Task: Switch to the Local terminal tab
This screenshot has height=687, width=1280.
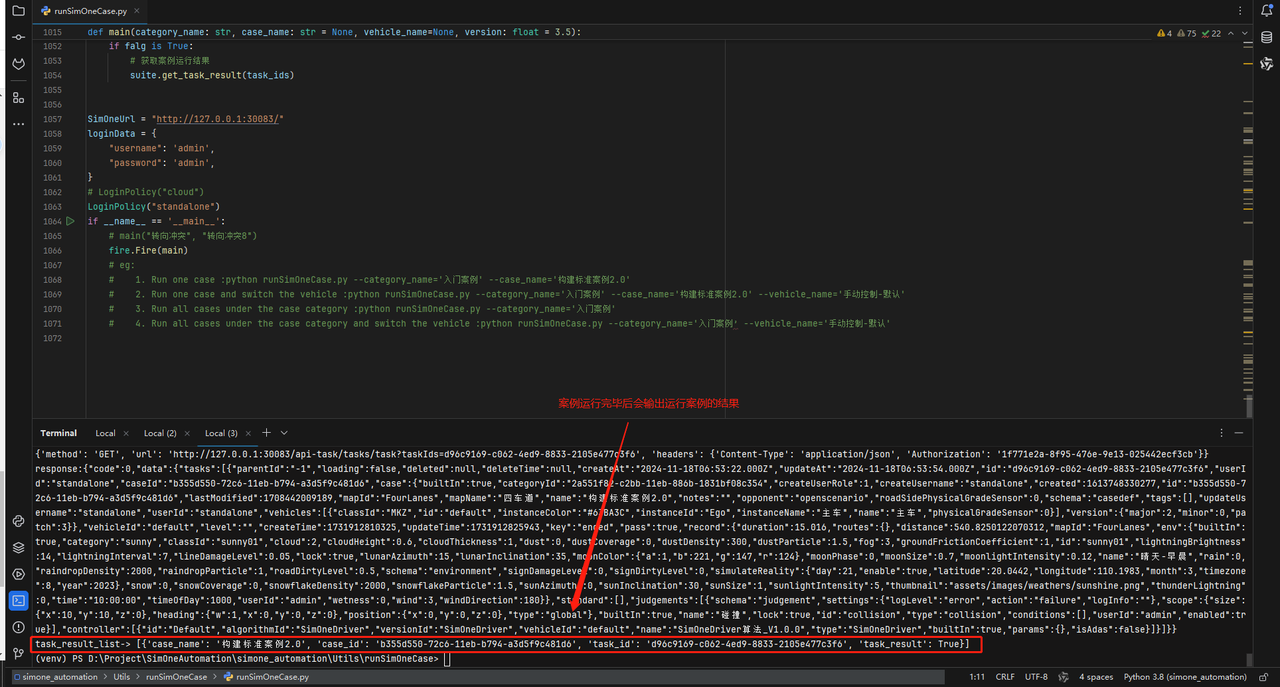Action: coord(105,433)
